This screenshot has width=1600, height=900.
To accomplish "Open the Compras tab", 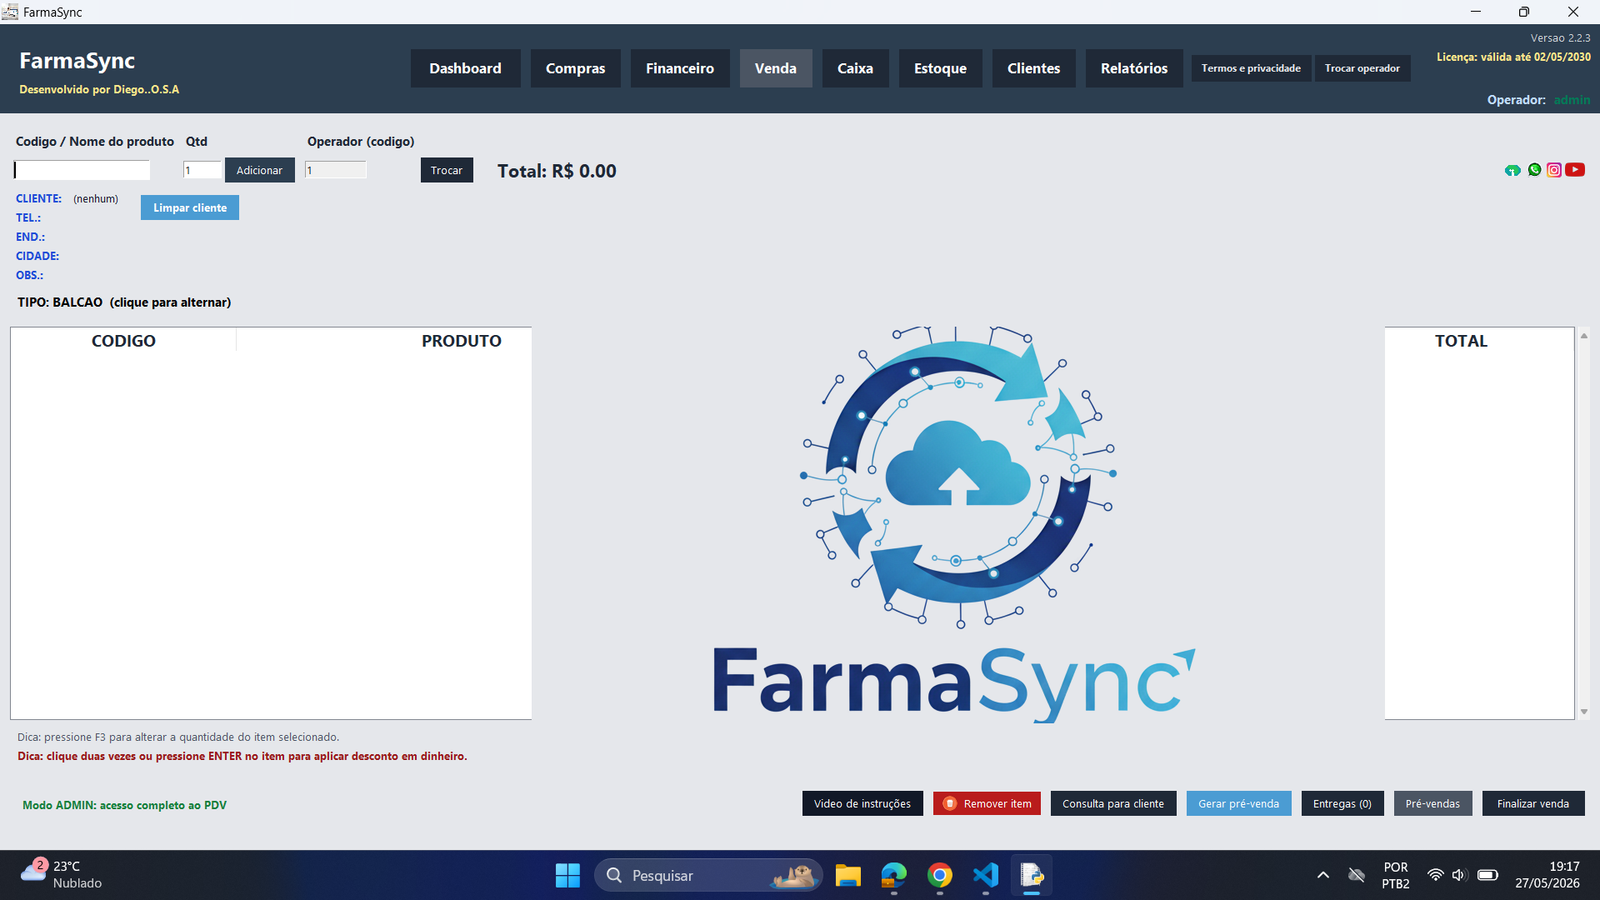I will coord(575,68).
